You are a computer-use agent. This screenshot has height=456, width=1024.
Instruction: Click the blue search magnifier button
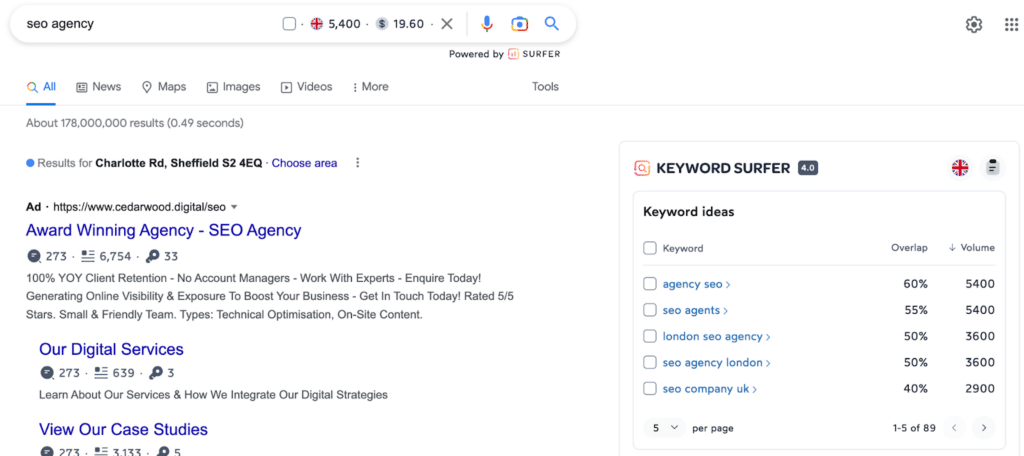point(552,24)
